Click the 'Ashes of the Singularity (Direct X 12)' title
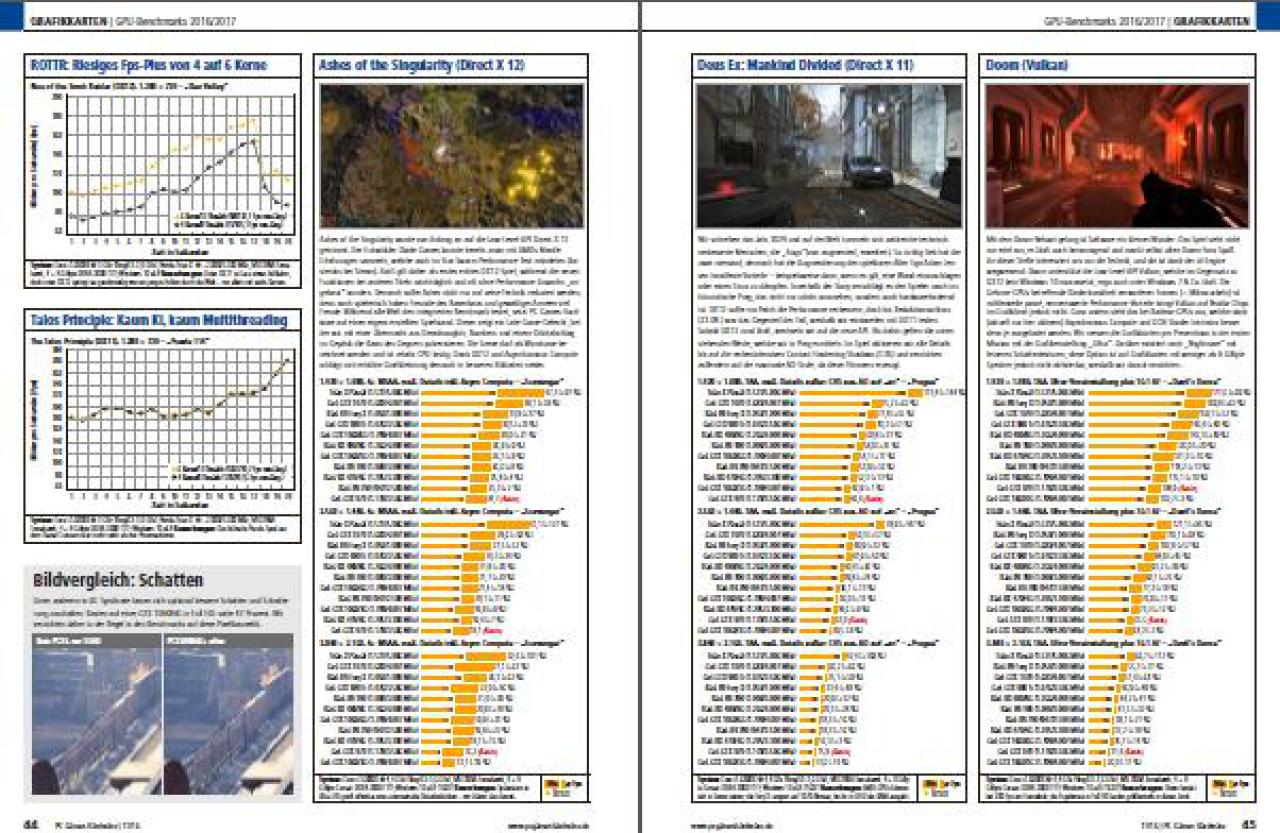This screenshot has height=833, width=1280. 420,66
